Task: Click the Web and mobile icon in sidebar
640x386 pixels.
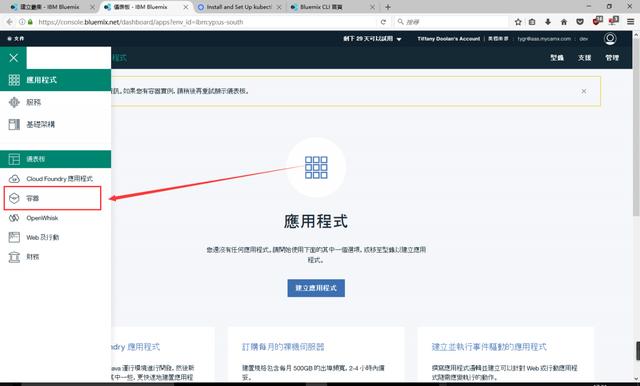Action: pyautogui.click(x=14, y=237)
